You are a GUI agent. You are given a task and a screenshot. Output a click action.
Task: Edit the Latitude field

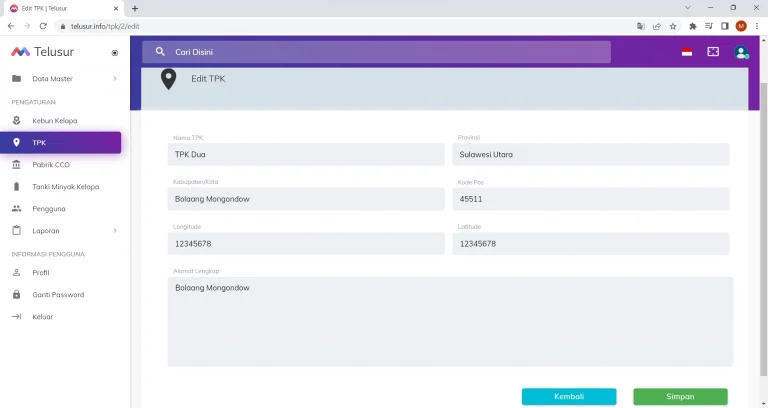(591, 243)
